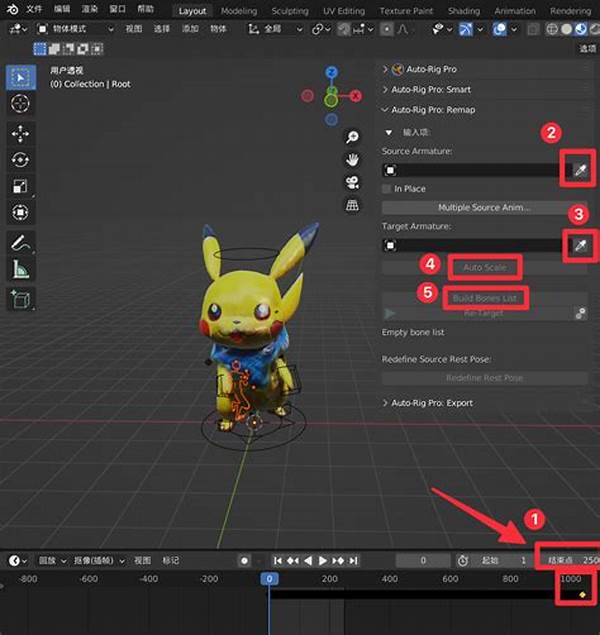Jump to previous keyframe
The width and height of the screenshot is (600, 635).
(x=293, y=560)
